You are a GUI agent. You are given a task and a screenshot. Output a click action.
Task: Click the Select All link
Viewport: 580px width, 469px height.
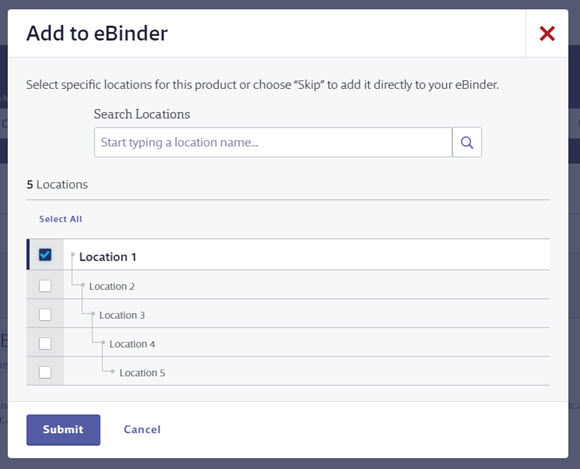pyautogui.click(x=61, y=219)
